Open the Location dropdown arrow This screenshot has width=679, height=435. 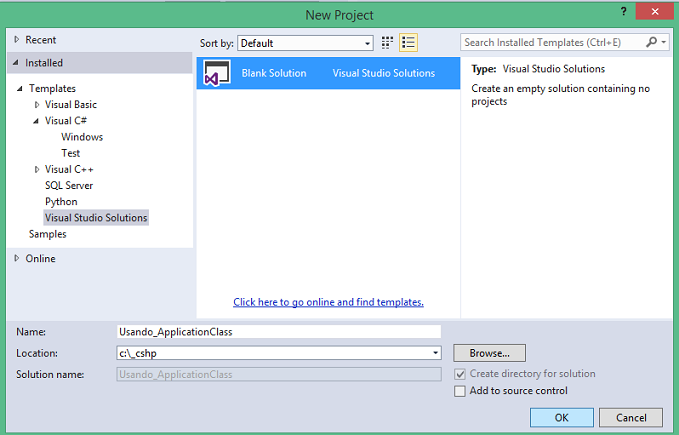pos(435,353)
